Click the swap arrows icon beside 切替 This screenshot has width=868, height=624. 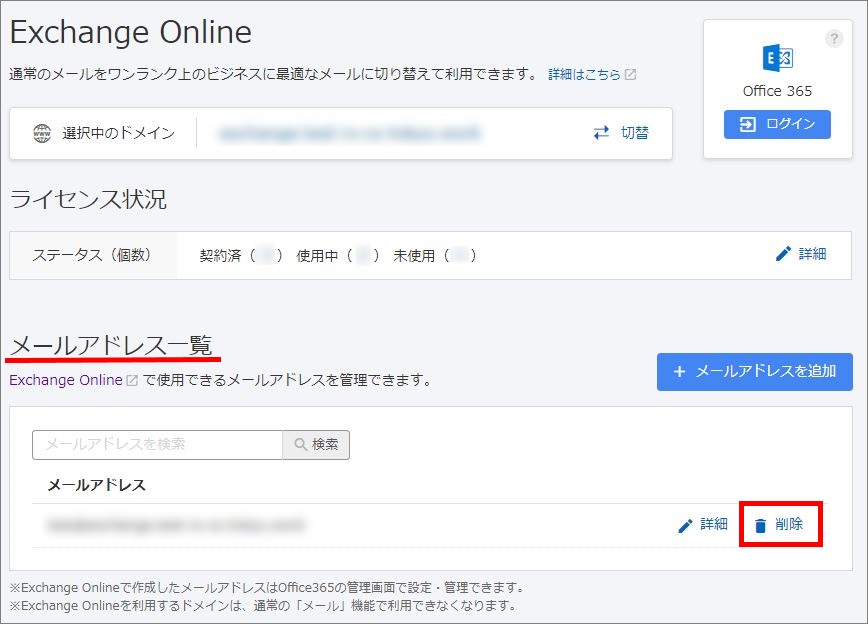[x=601, y=133]
